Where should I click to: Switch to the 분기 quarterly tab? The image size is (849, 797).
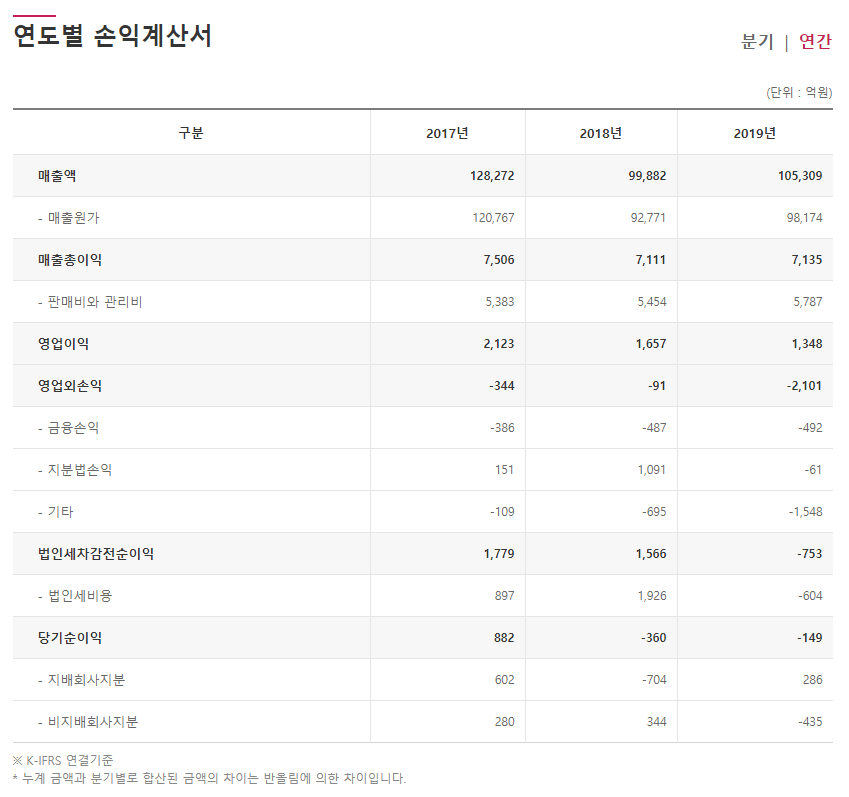tap(757, 41)
